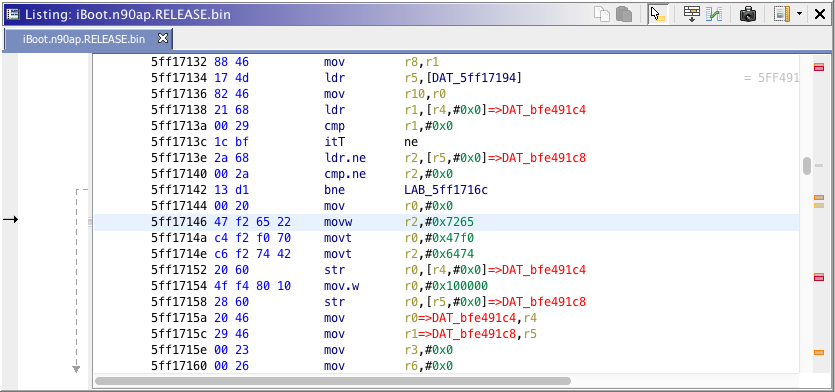Viewport: 835px width, 392px height.
Task: Toggle mouse hover popups cursor icon
Action: tap(658, 14)
